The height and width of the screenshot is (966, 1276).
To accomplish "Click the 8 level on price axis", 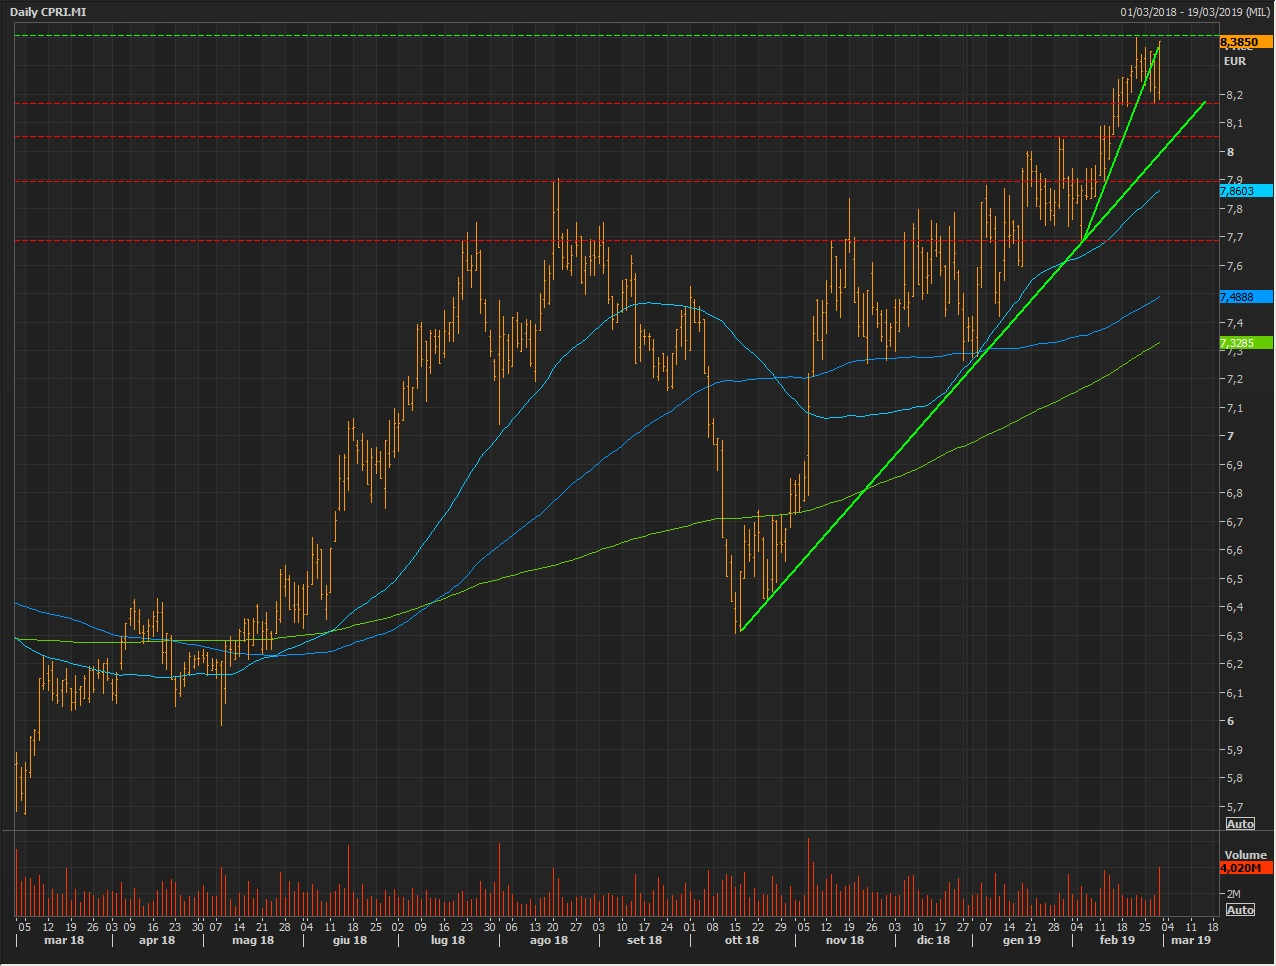I will (x=1231, y=152).
